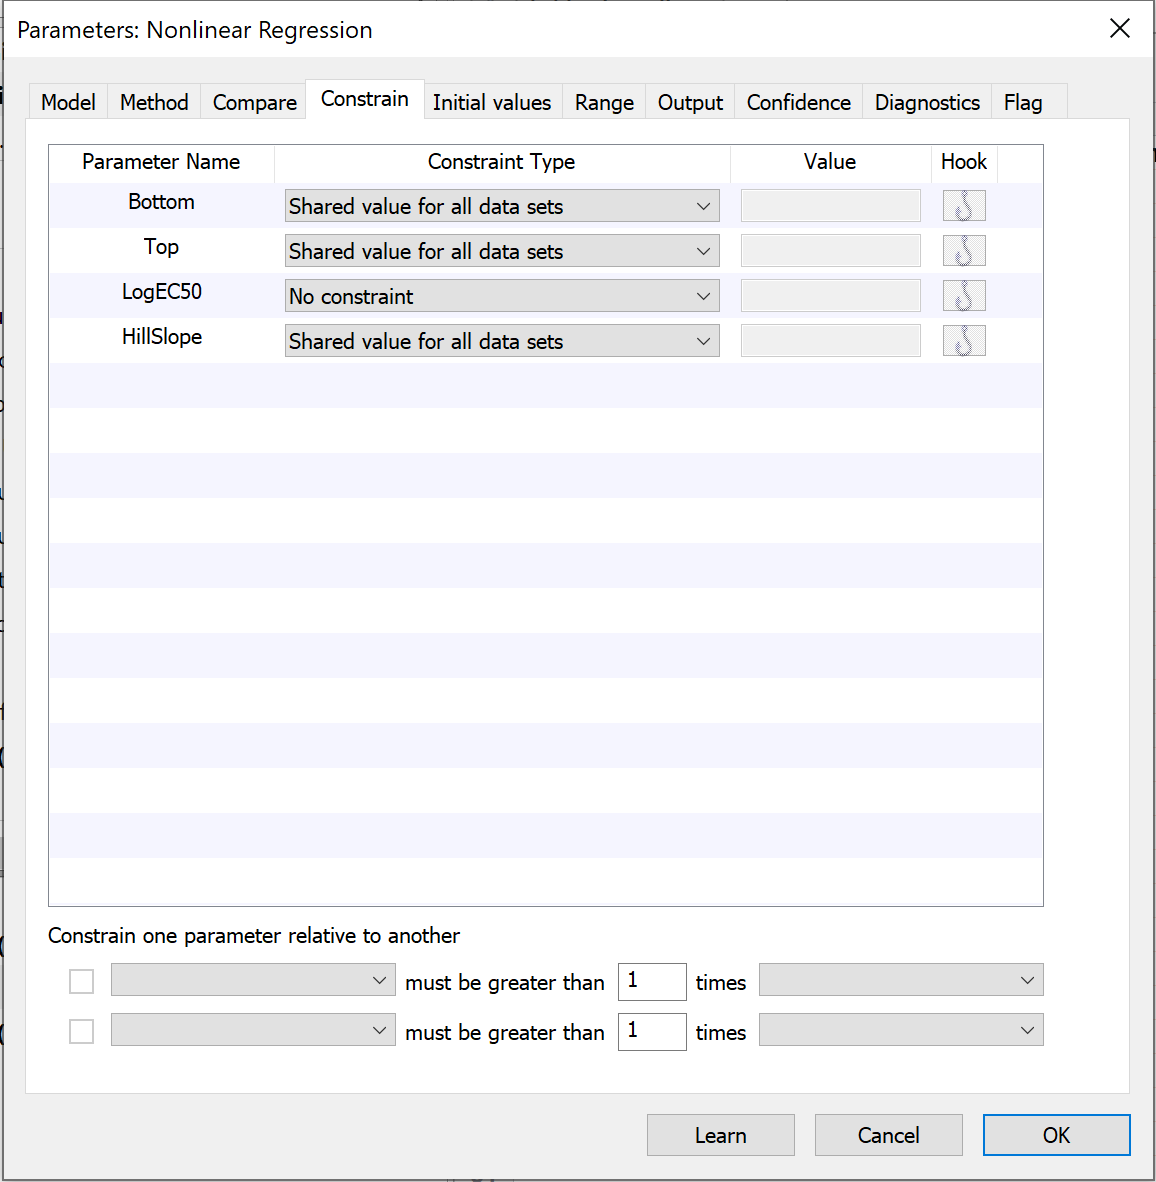This screenshot has height=1182, width=1156.
Task: Enable the first relative constraint checkbox
Action: (82, 982)
